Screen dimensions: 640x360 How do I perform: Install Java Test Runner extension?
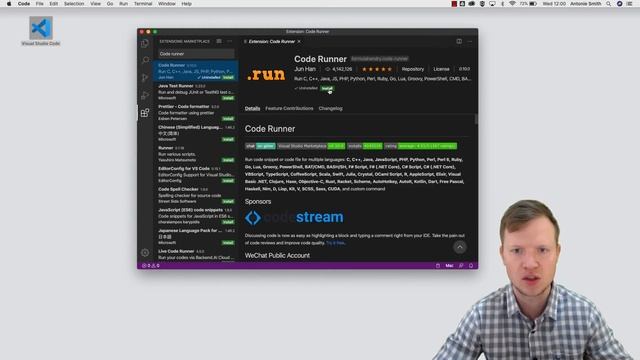click(228, 98)
